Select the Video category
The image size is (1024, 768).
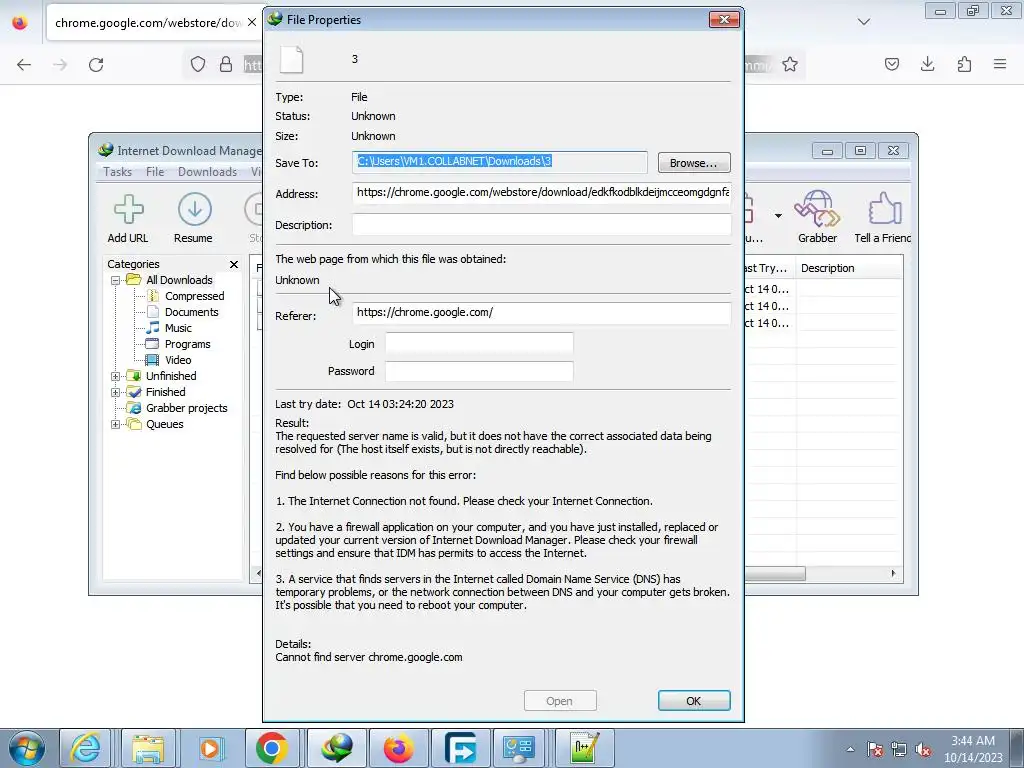click(178, 360)
